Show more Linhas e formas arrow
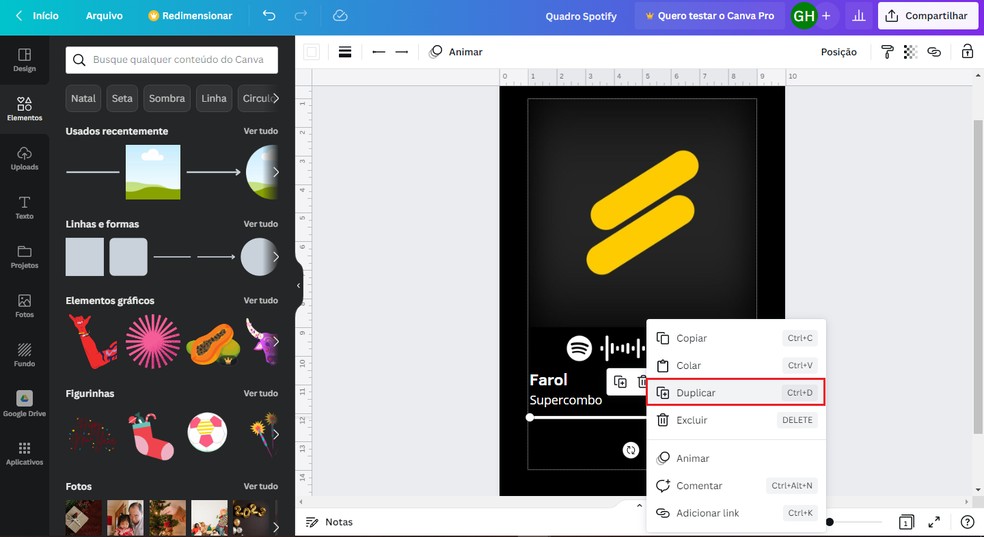Image resolution: width=984 pixels, height=537 pixels. click(x=275, y=257)
